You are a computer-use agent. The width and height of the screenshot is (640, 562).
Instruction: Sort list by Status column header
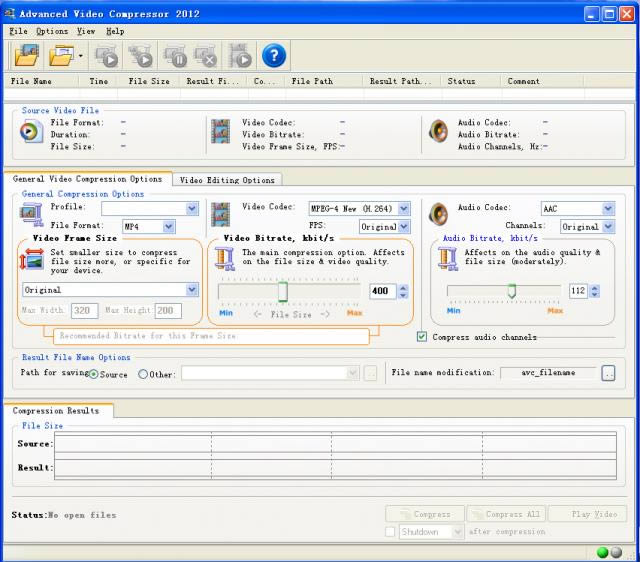pyautogui.click(x=471, y=81)
